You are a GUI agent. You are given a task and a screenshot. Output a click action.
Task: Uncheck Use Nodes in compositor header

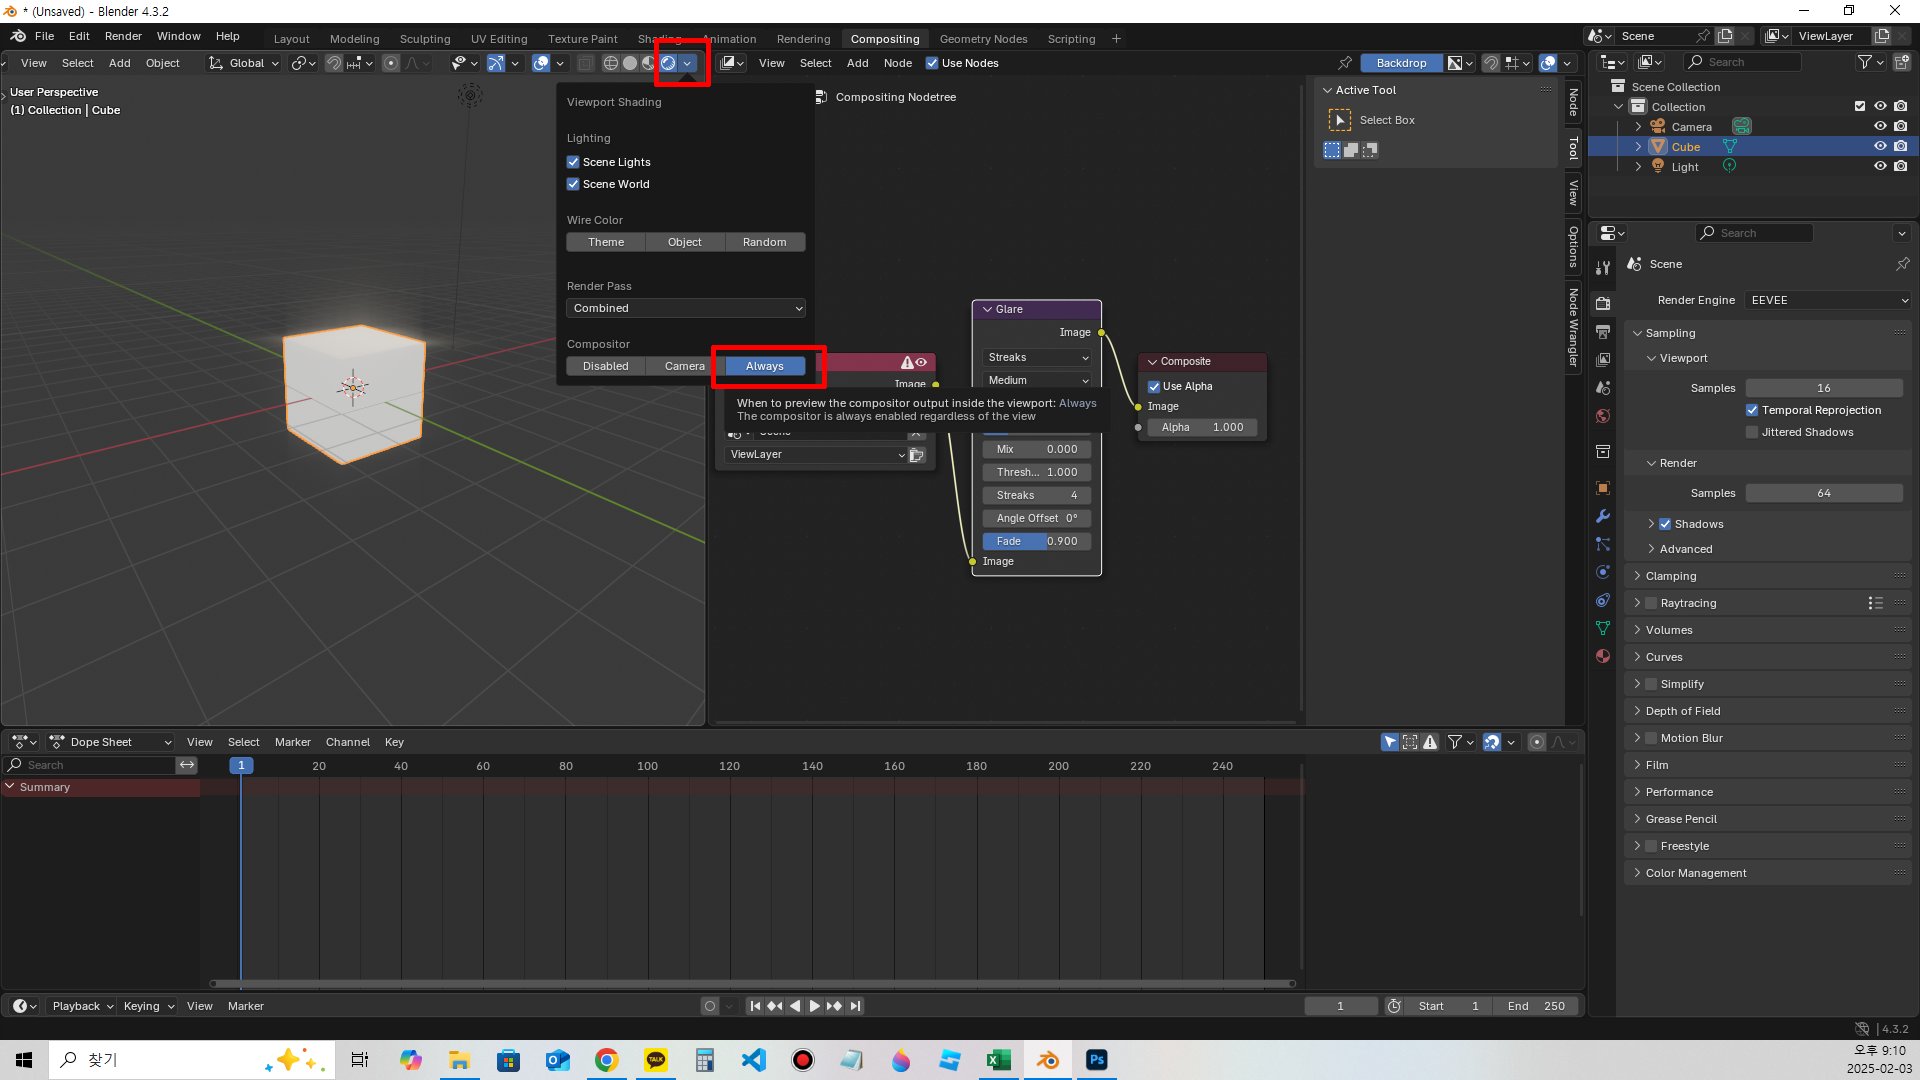point(932,63)
